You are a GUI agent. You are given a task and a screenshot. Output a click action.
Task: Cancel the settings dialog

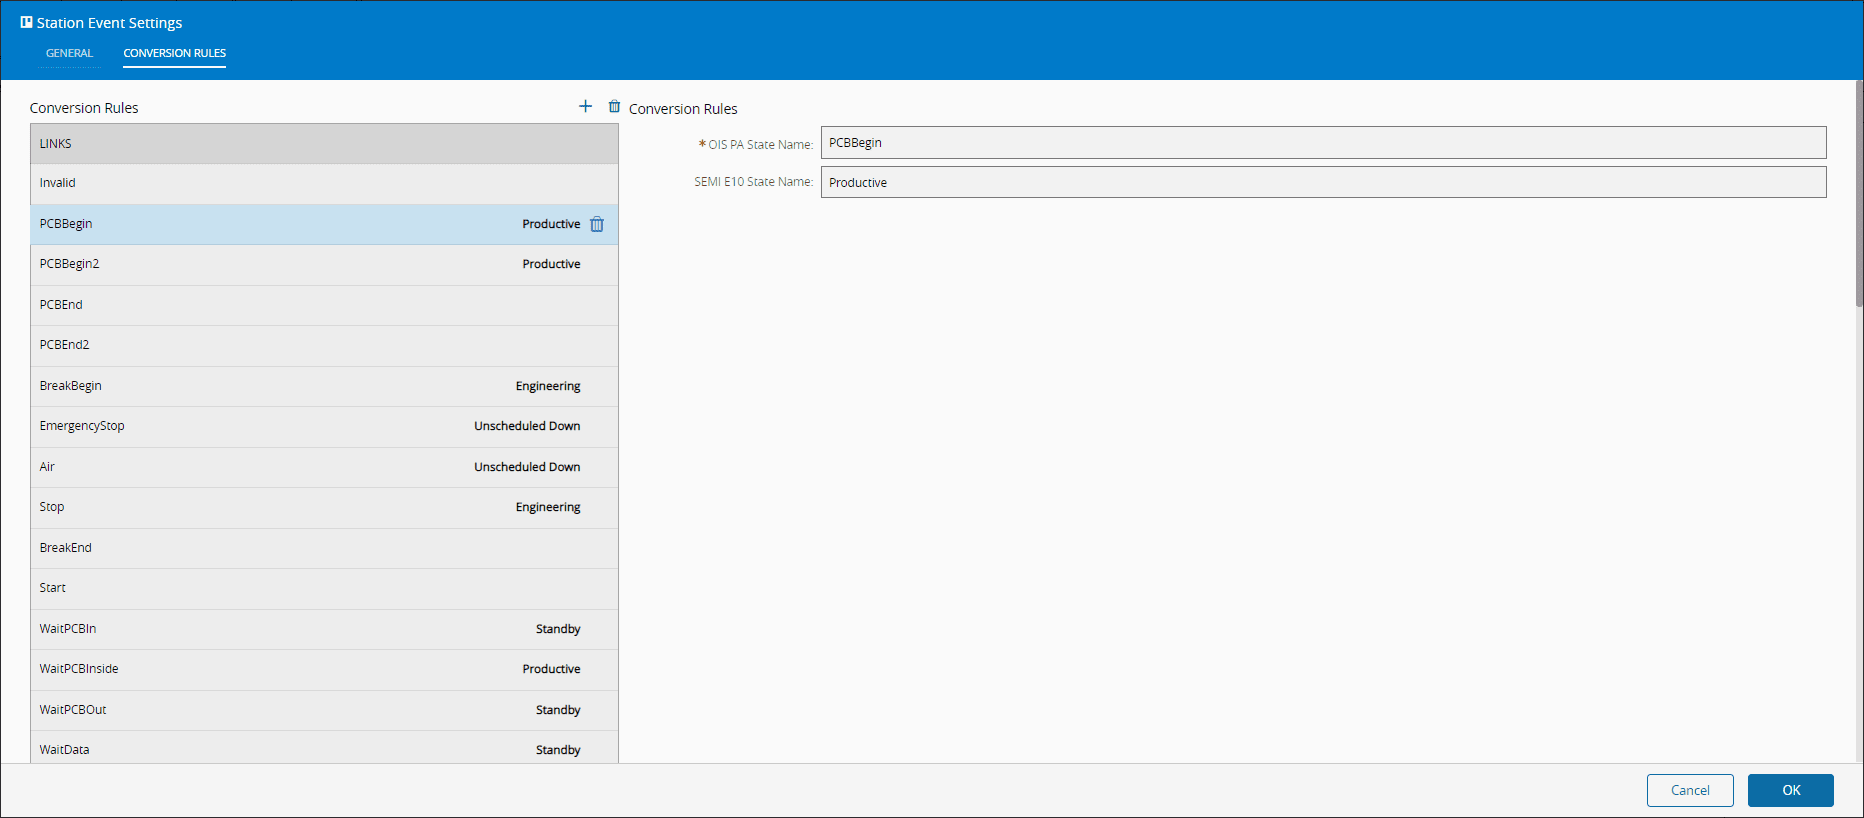[x=1689, y=790]
